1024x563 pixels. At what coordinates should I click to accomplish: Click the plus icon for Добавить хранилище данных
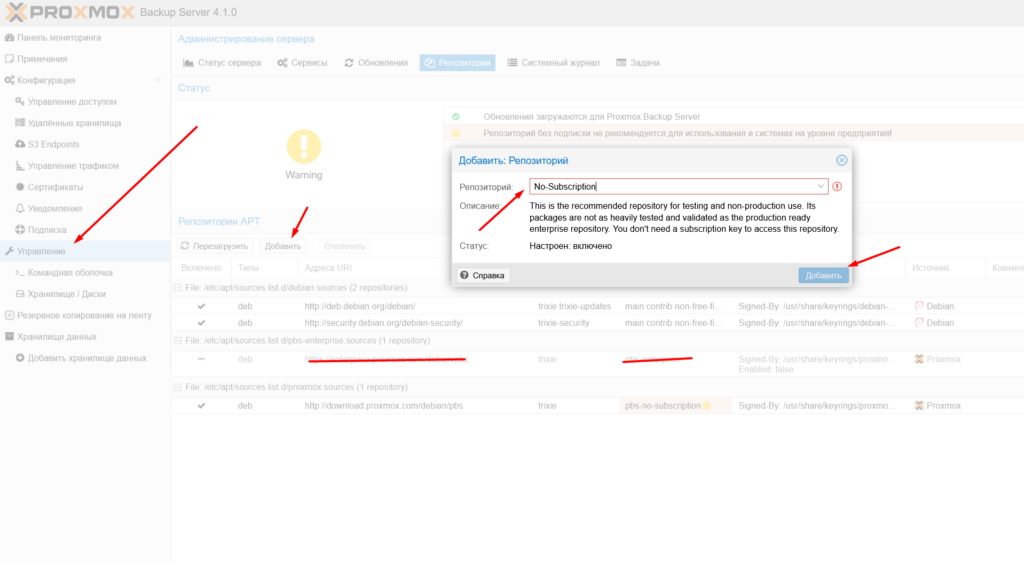pos(20,358)
